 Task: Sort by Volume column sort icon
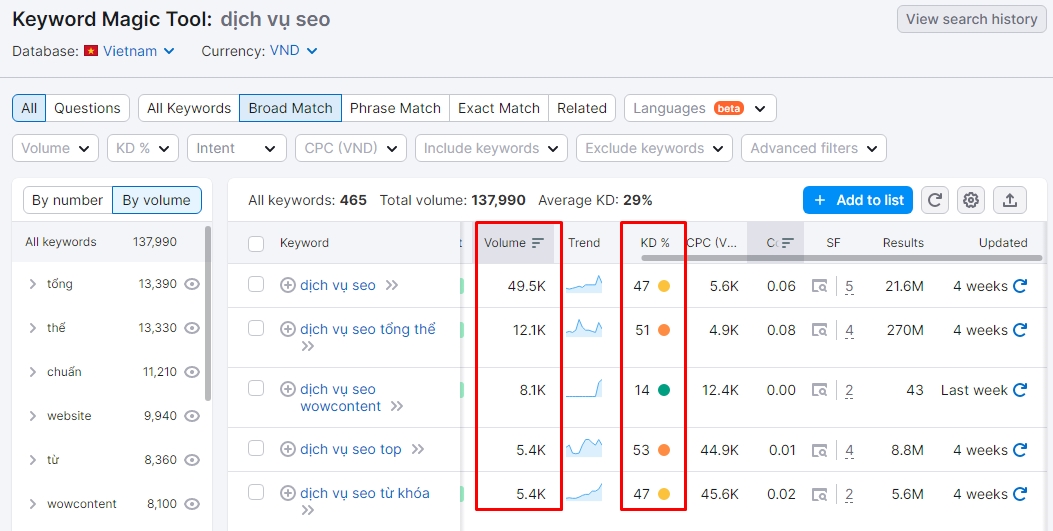tap(537, 243)
